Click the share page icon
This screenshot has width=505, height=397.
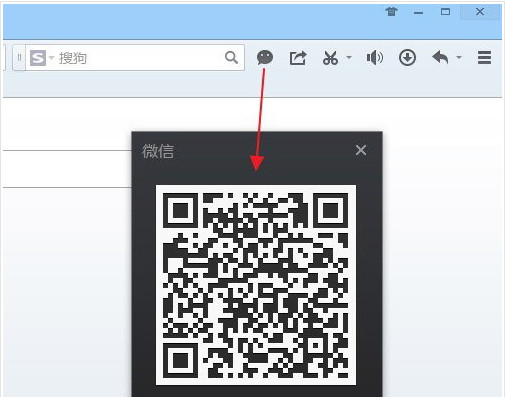(x=297, y=58)
